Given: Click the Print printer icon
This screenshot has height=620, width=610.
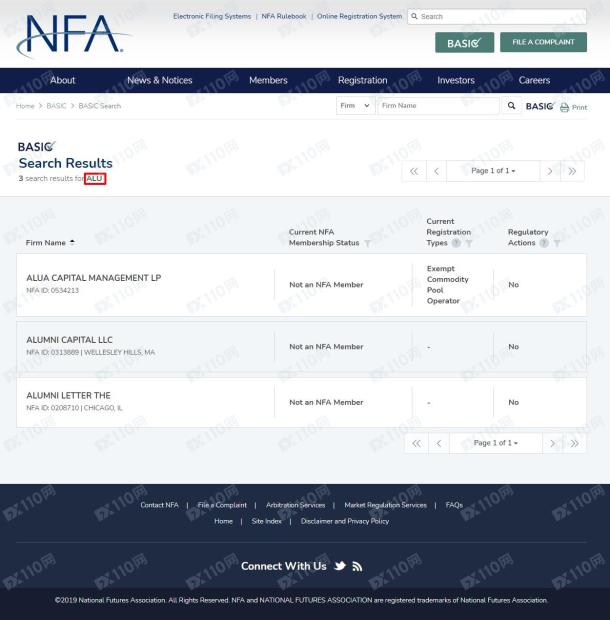Looking at the screenshot, I should pos(565,107).
